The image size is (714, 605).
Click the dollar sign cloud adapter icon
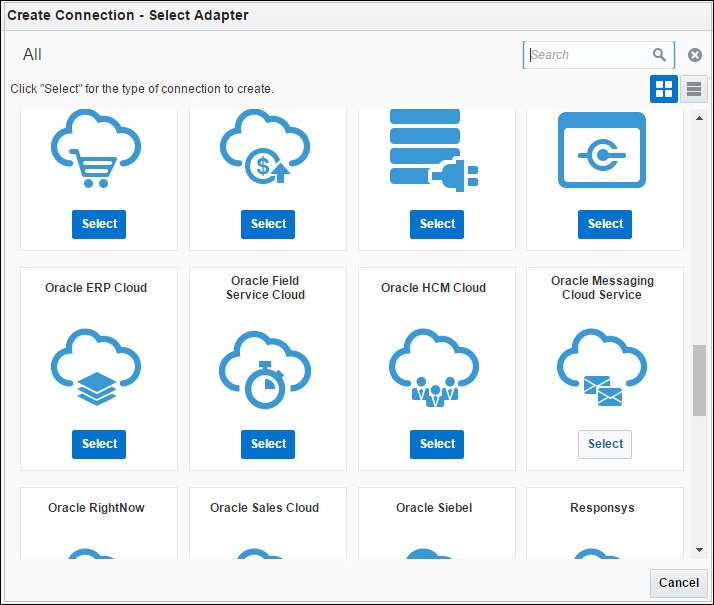[265, 147]
